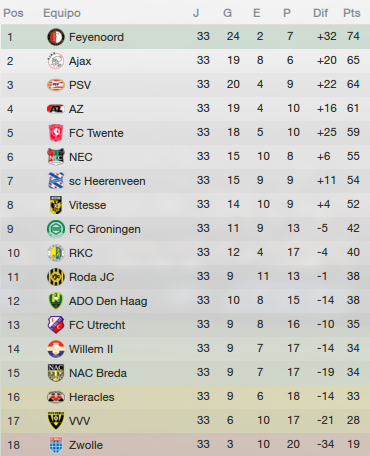Image resolution: width=370 pixels, height=456 pixels.
Task: Open the FC Twente crest
Action: [56, 133]
